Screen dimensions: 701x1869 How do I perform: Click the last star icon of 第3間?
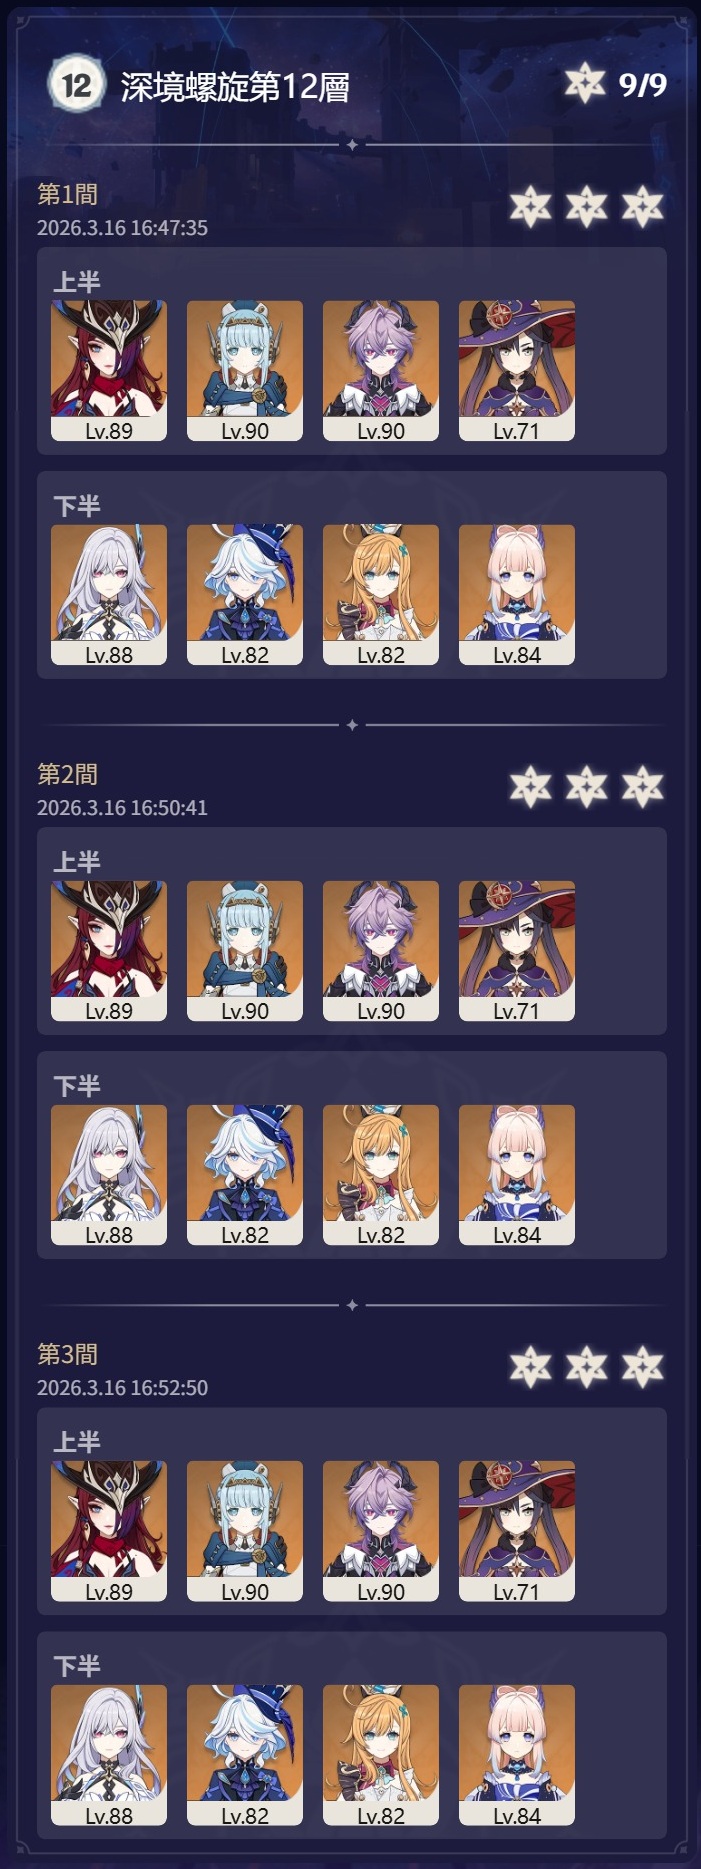tap(642, 1367)
